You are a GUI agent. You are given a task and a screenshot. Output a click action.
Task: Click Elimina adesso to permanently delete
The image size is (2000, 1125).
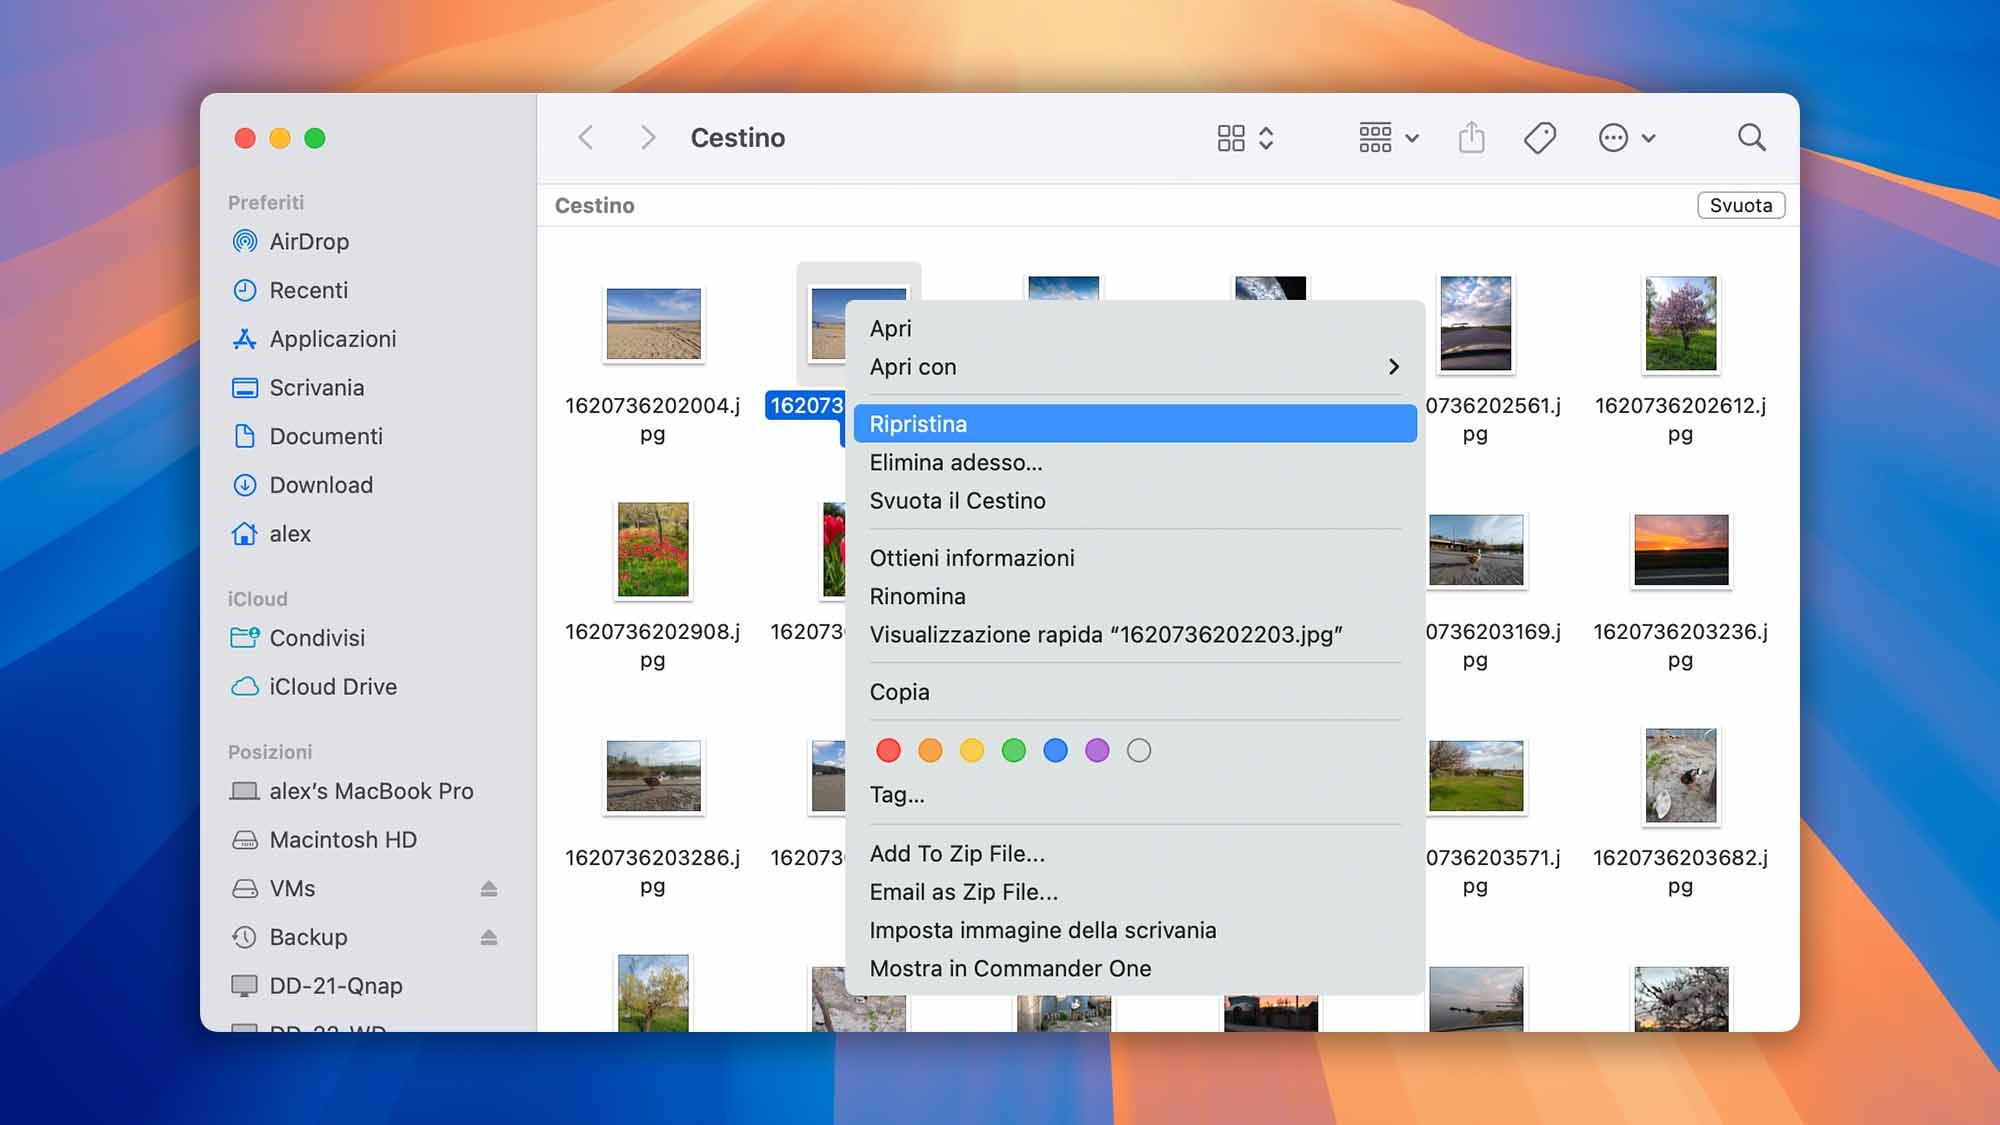[956, 462]
